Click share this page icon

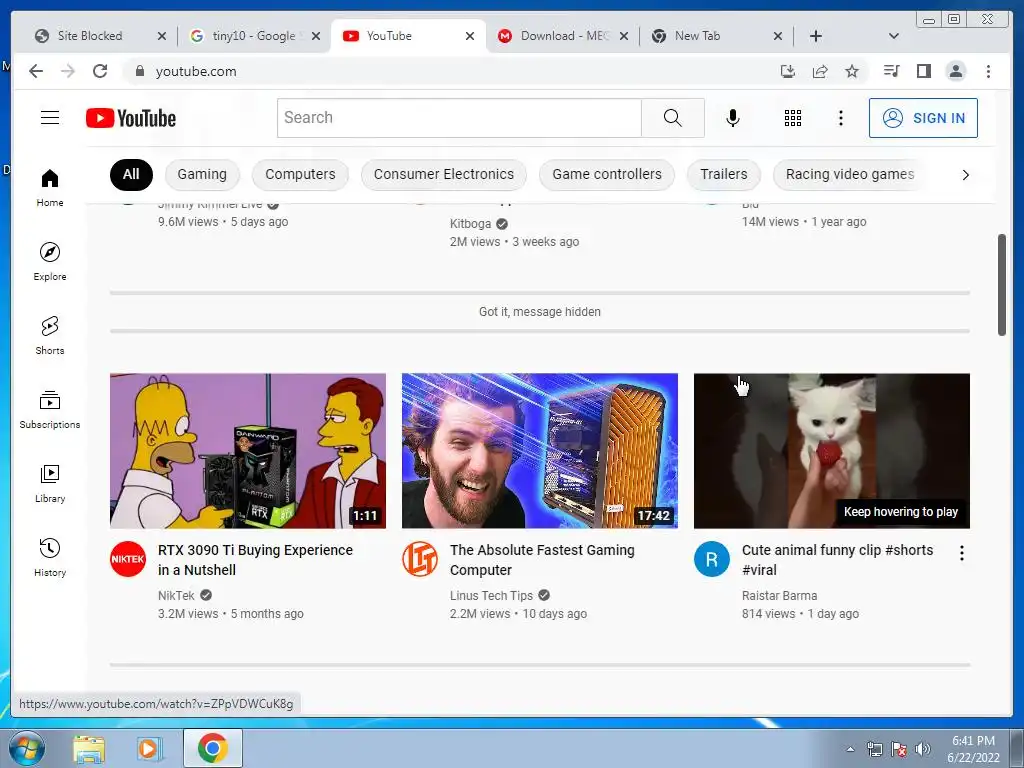click(x=820, y=71)
